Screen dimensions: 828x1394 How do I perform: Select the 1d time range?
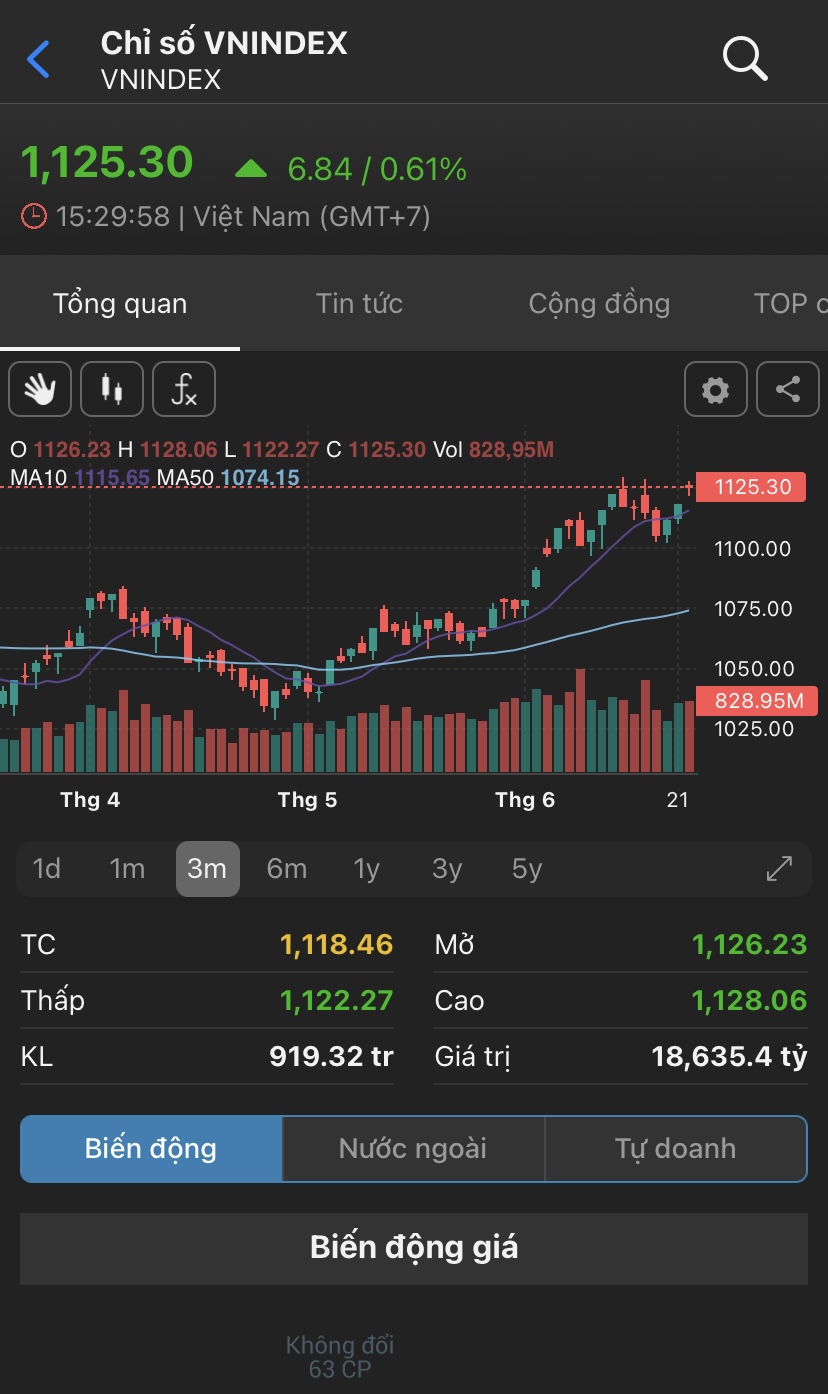[x=47, y=869]
